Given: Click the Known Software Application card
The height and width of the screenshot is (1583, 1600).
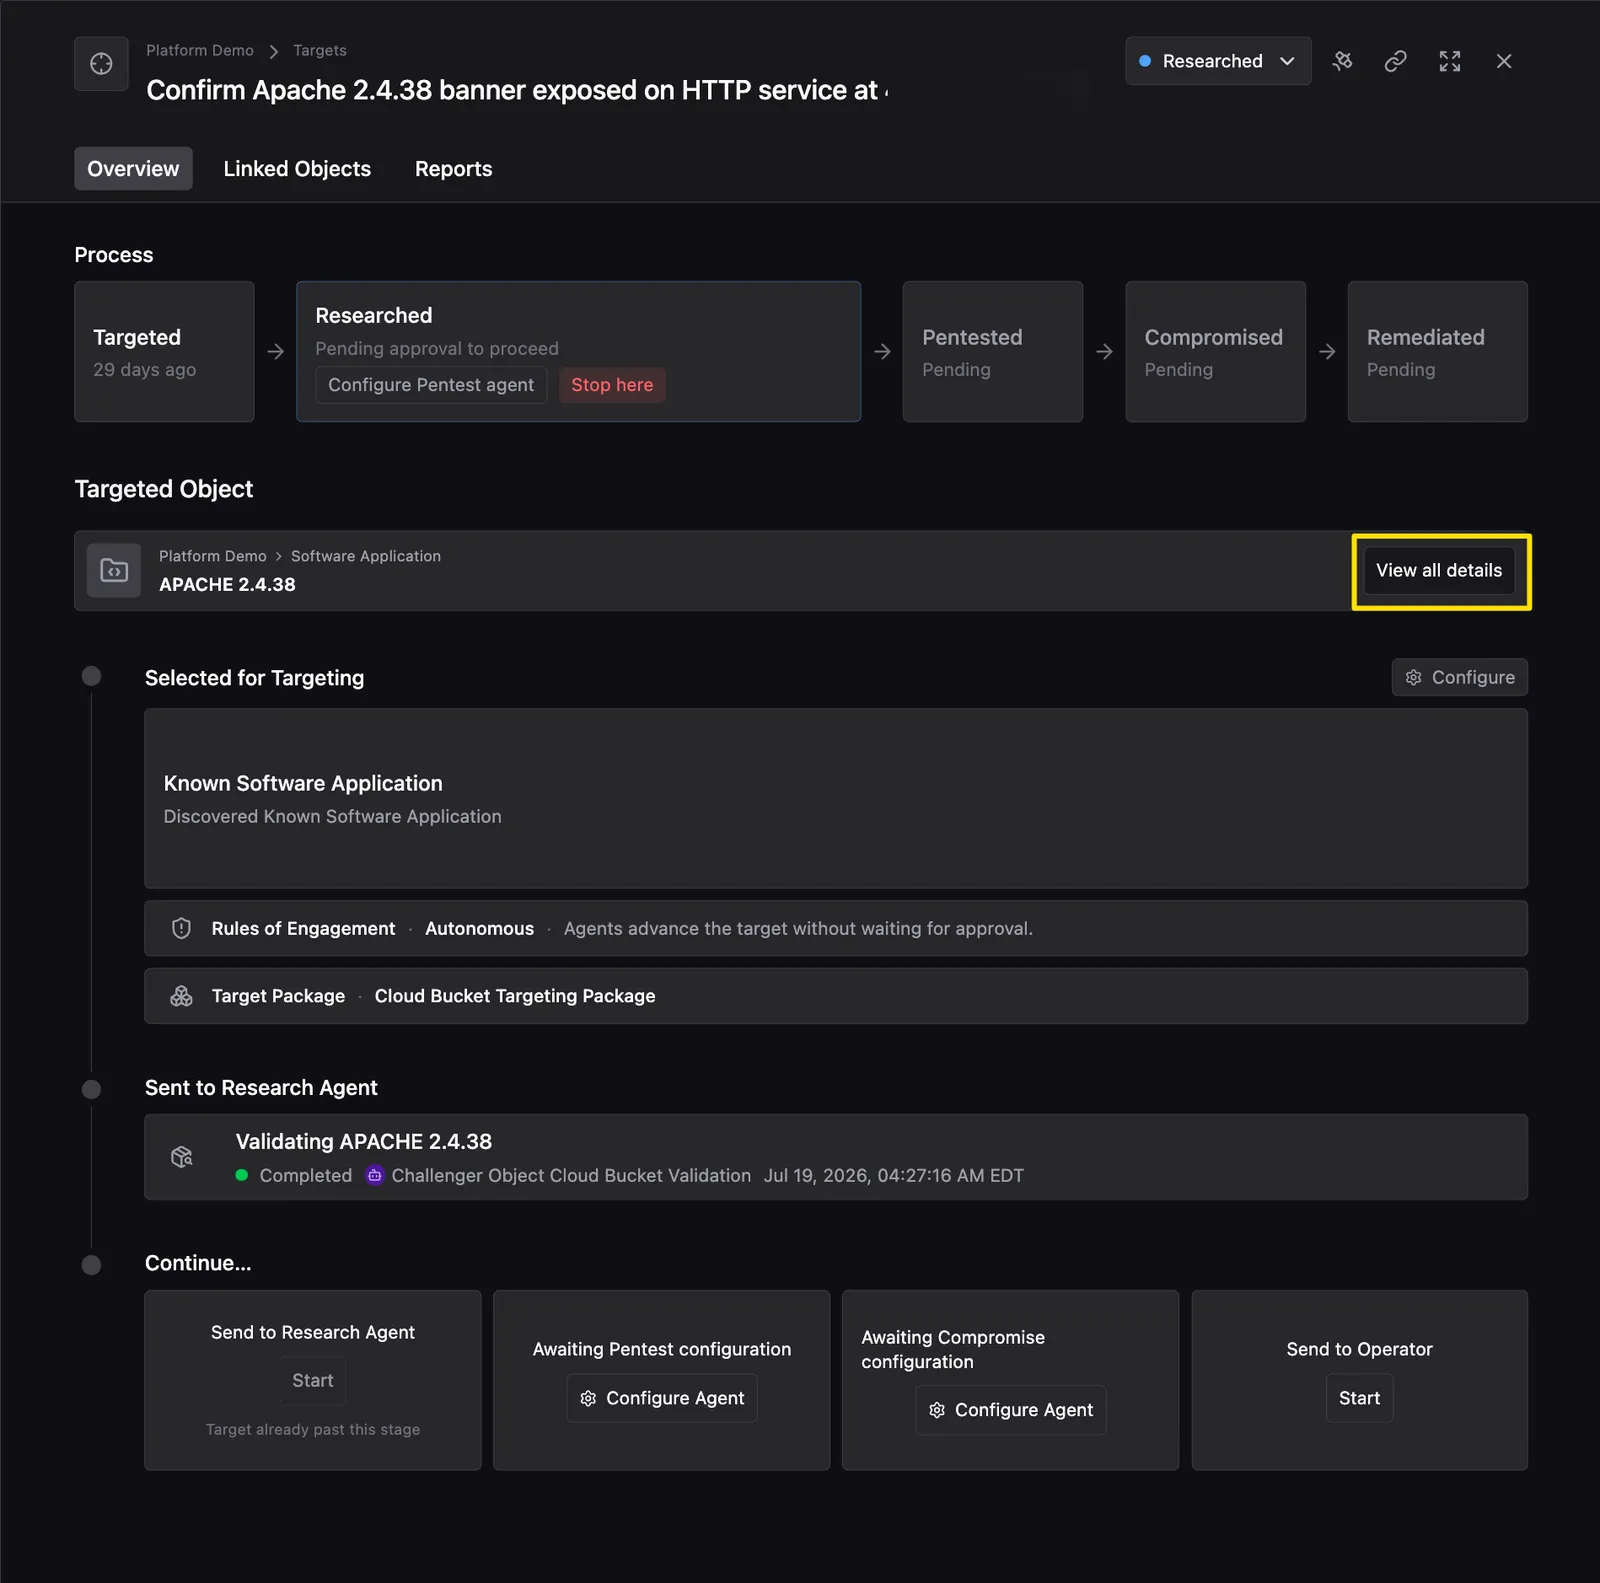Looking at the screenshot, I should click(835, 799).
